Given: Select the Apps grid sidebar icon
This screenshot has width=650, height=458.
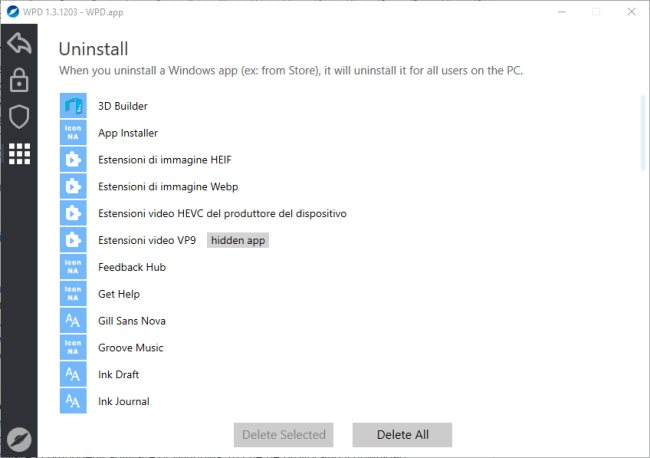Looking at the screenshot, I should [x=19, y=154].
